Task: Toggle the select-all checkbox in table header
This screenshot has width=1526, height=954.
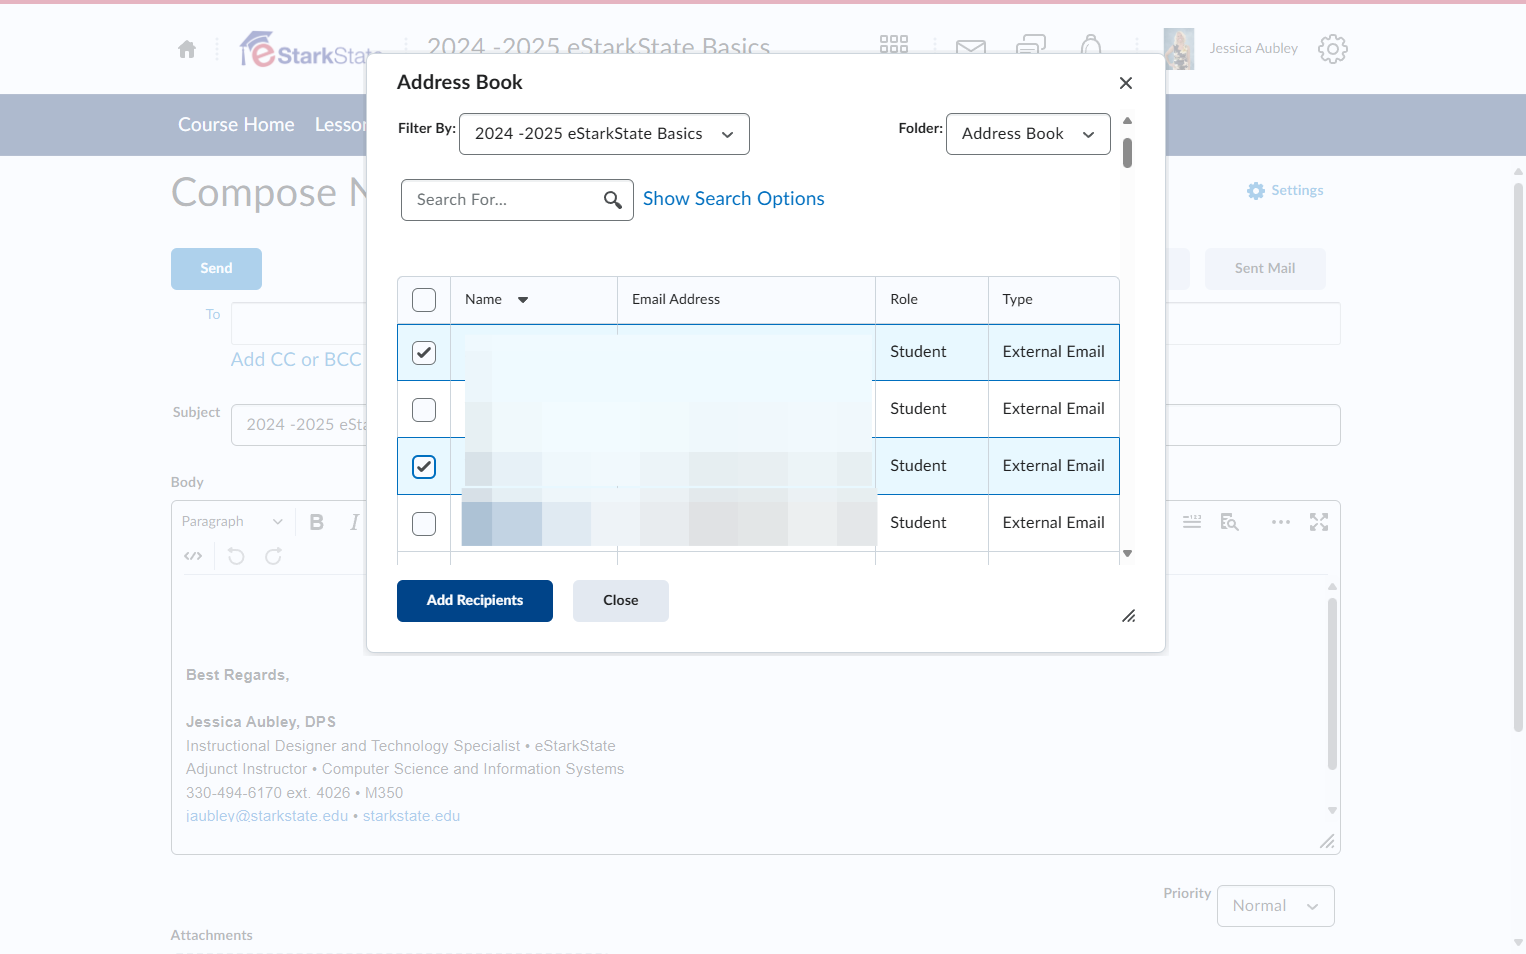Action: pyautogui.click(x=424, y=300)
